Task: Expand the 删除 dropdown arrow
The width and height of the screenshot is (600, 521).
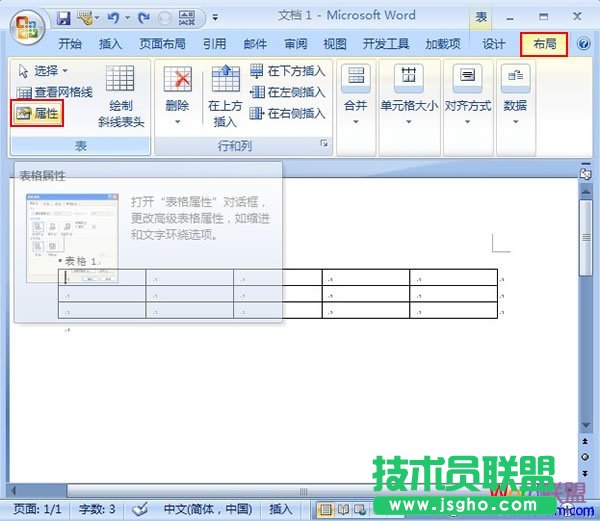Action: click(x=177, y=122)
